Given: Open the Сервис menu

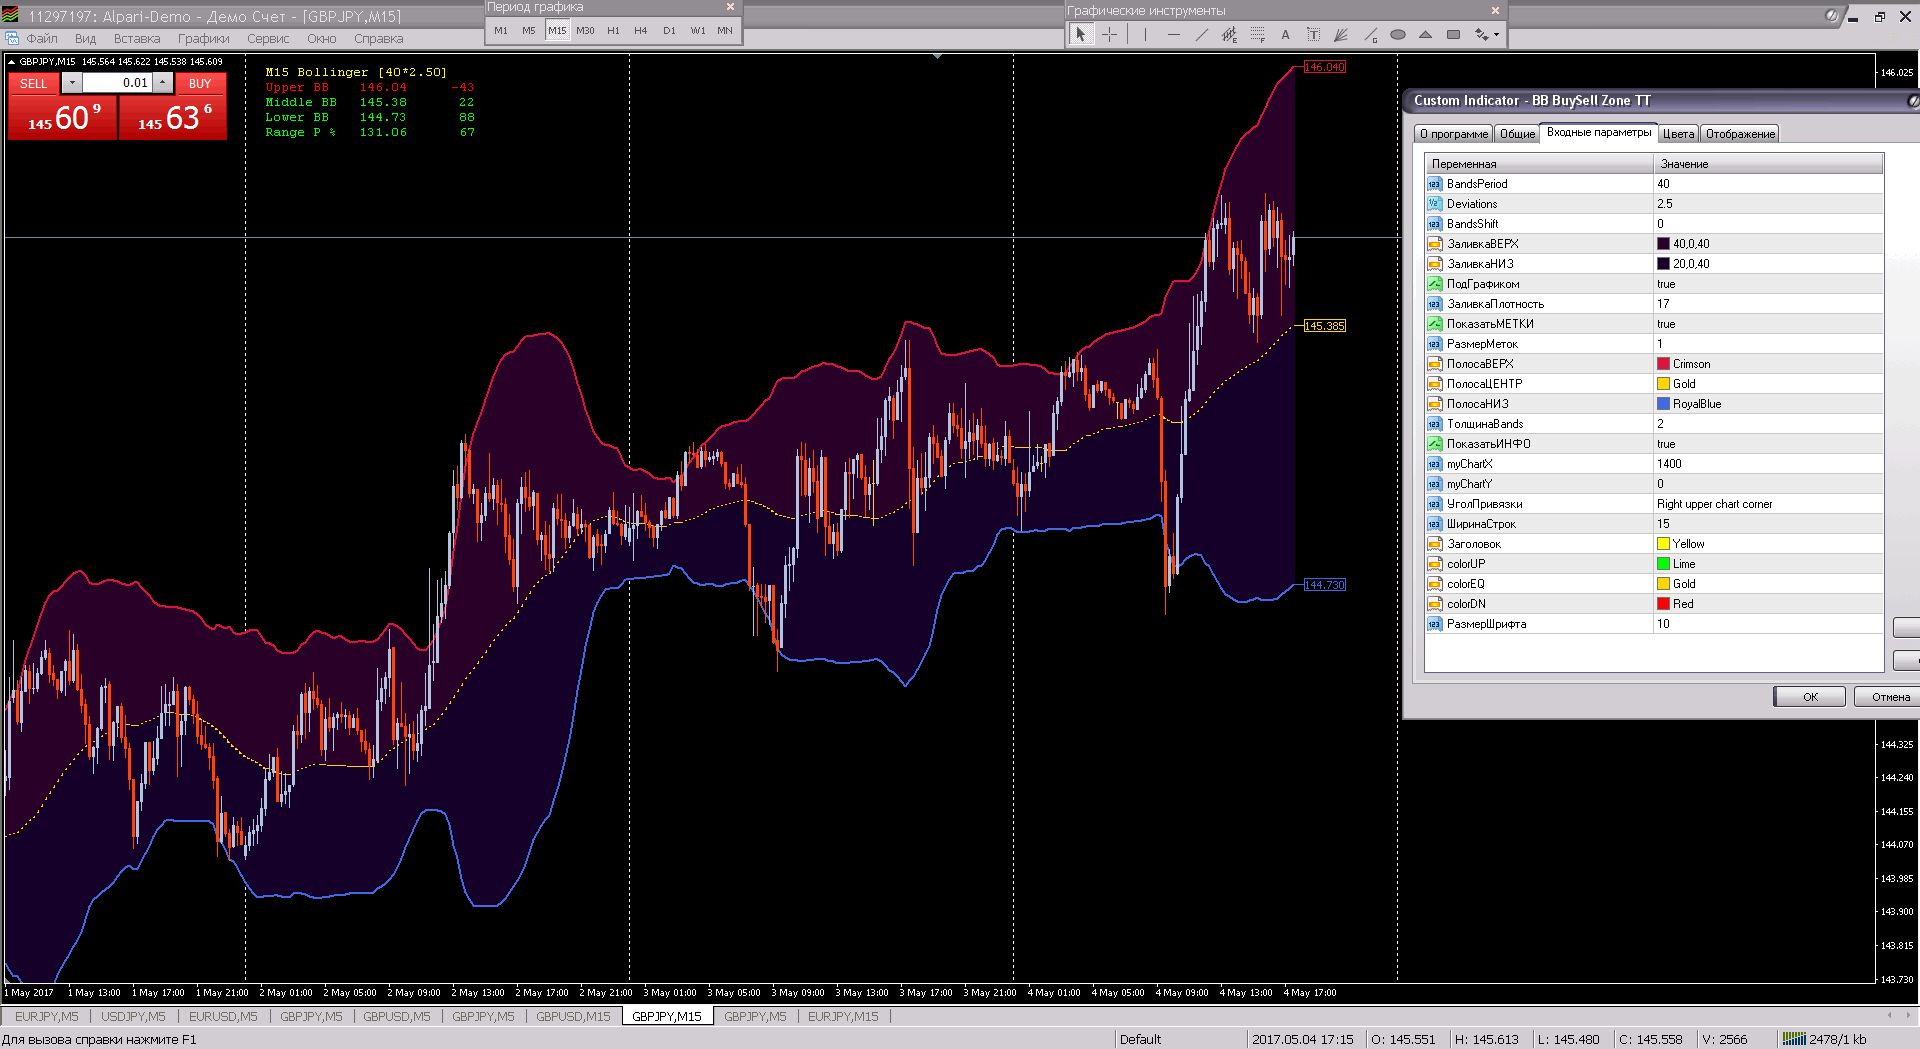Looking at the screenshot, I should click(267, 39).
